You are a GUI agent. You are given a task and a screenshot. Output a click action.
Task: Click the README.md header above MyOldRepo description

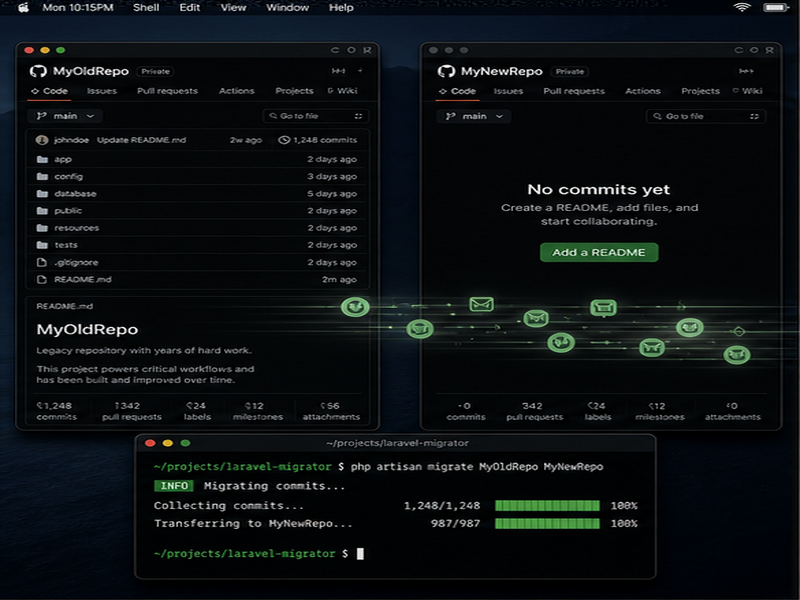point(64,306)
